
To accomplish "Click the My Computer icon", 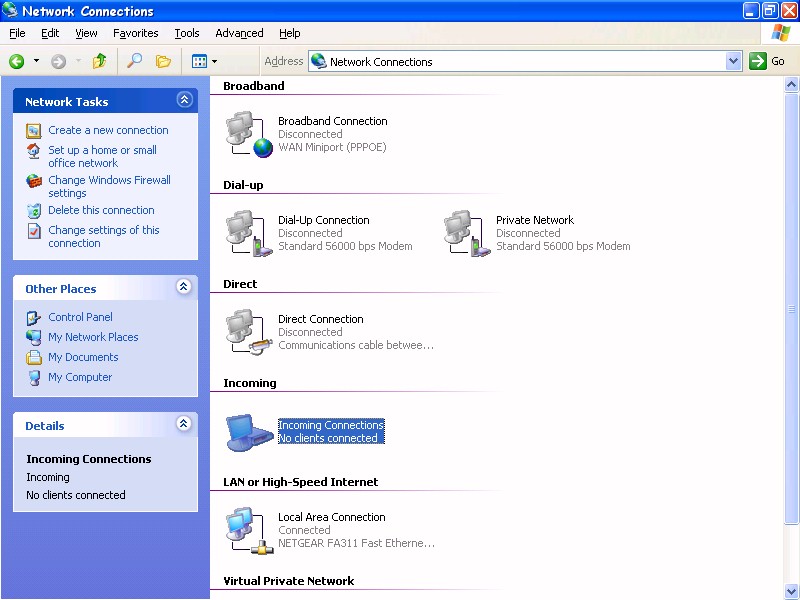I will (34, 378).
